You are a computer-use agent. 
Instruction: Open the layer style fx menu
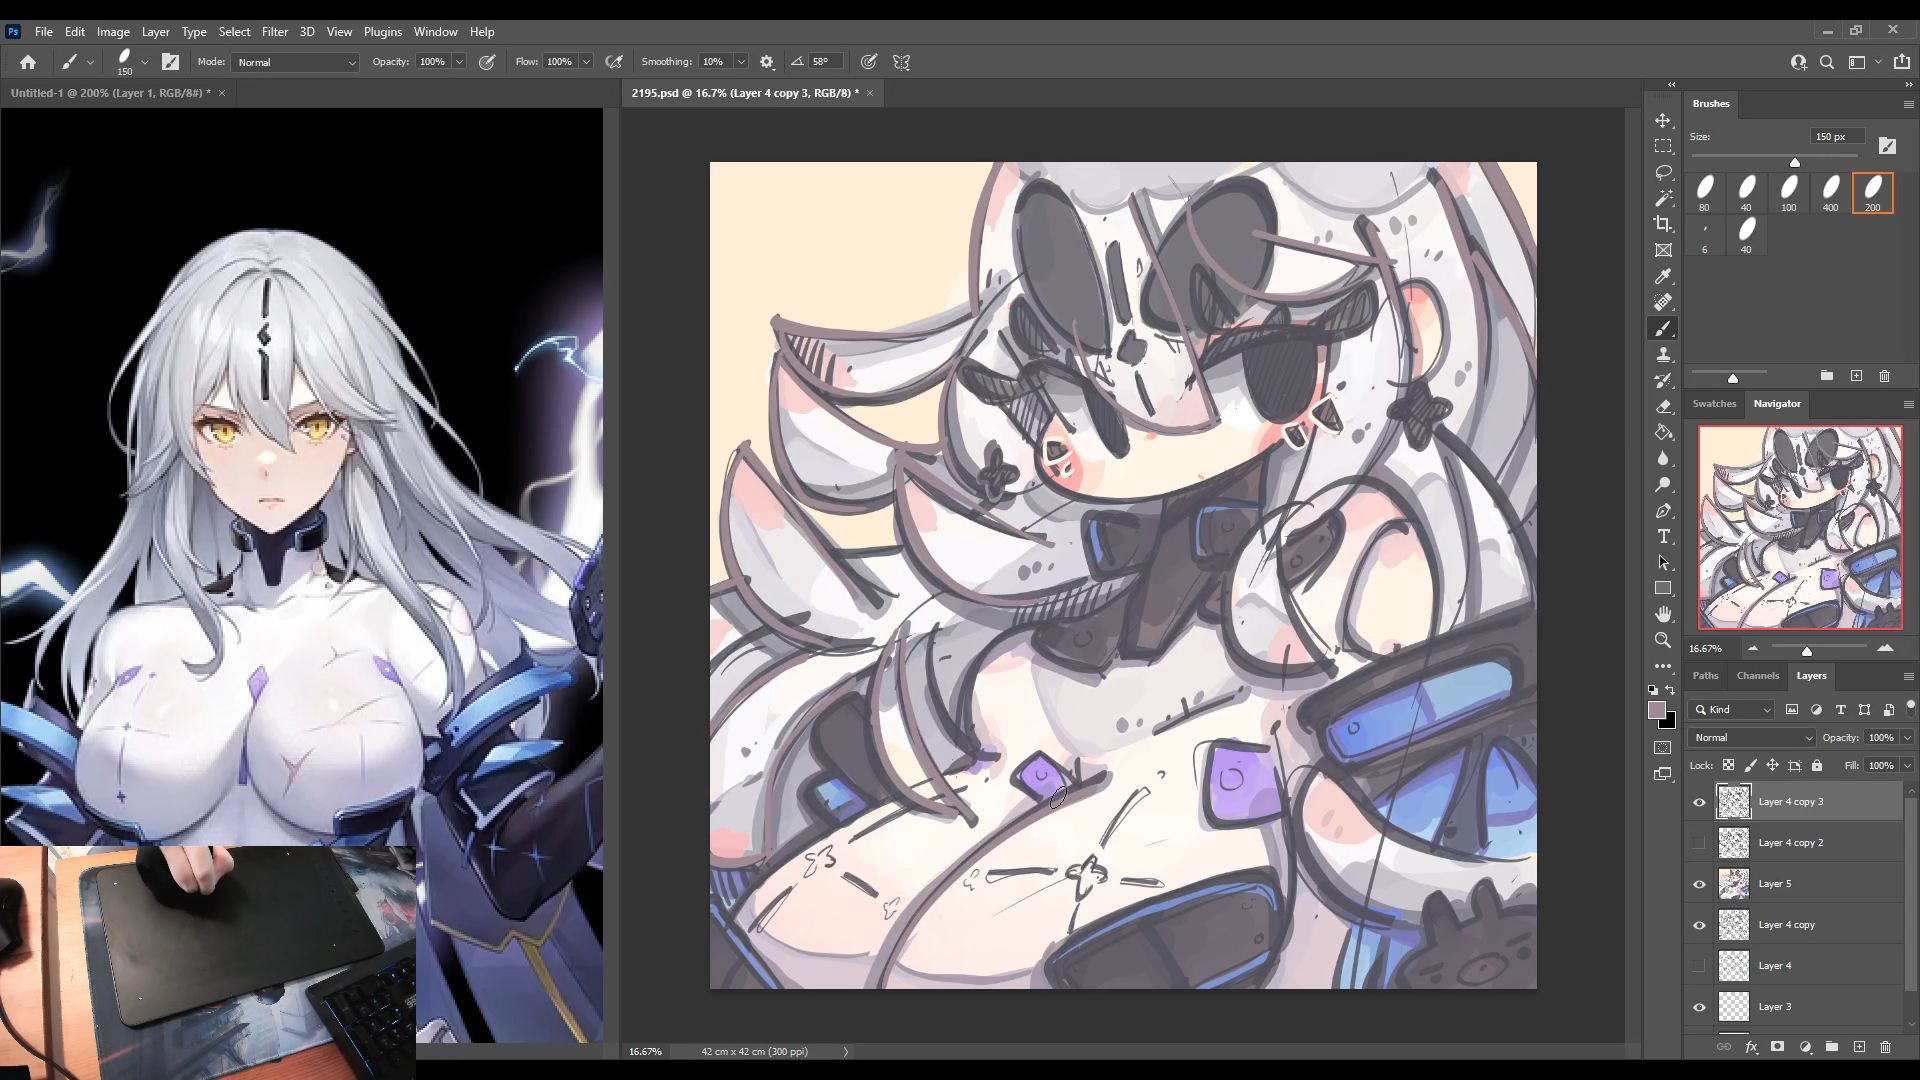click(x=1751, y=1047)
